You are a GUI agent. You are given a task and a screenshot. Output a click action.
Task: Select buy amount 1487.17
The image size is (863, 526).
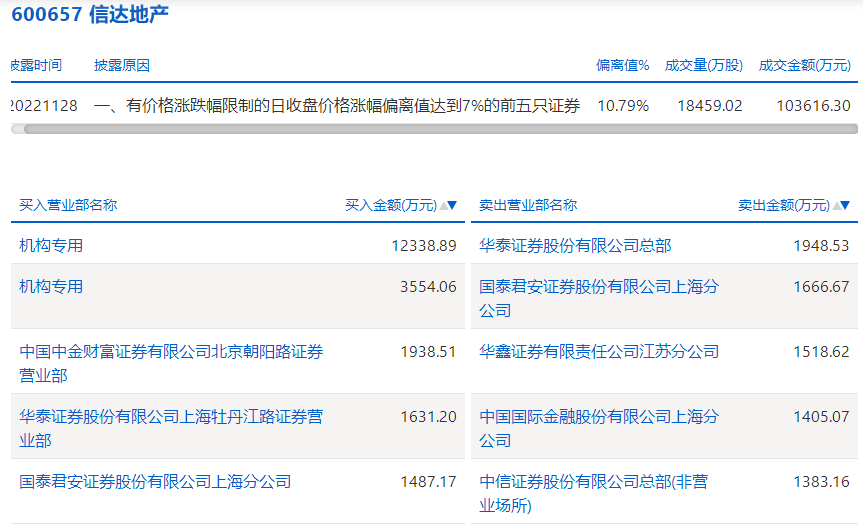point(428,482)
